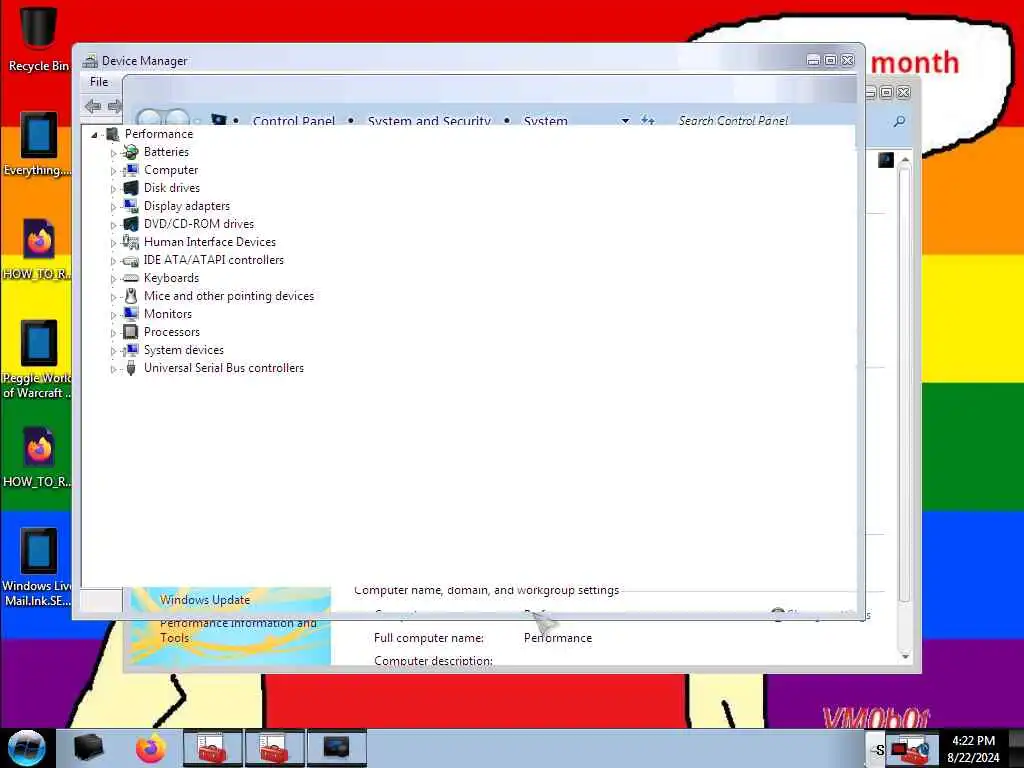1024x768 pixels.
Task: Expand the Human Interface Devices node
Action: [113, 243]
